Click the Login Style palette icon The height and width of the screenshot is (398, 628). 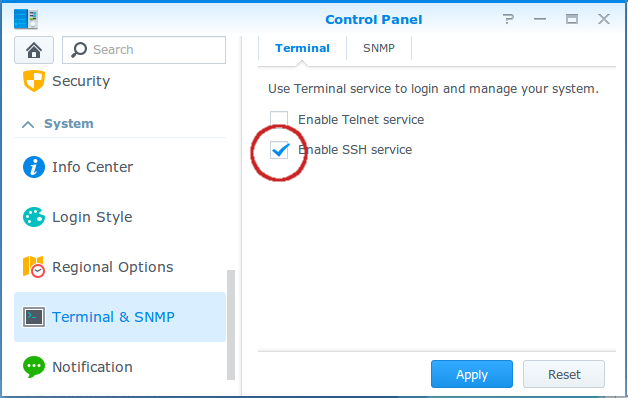click(x=34, y=217)
